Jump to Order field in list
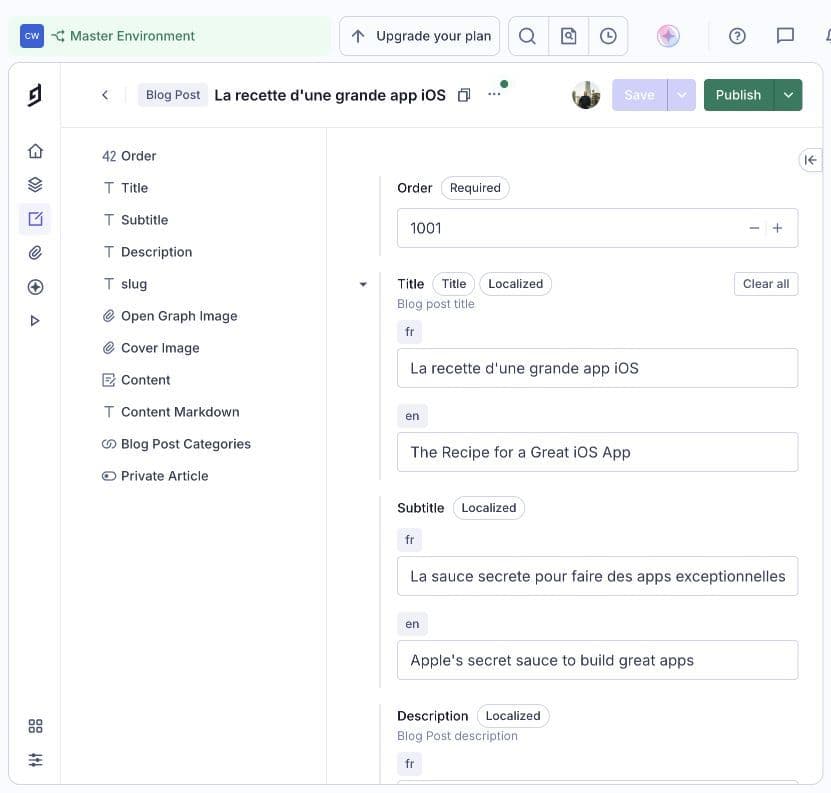The width and height of the screenshot is (831, 793). tap(129, 156)
